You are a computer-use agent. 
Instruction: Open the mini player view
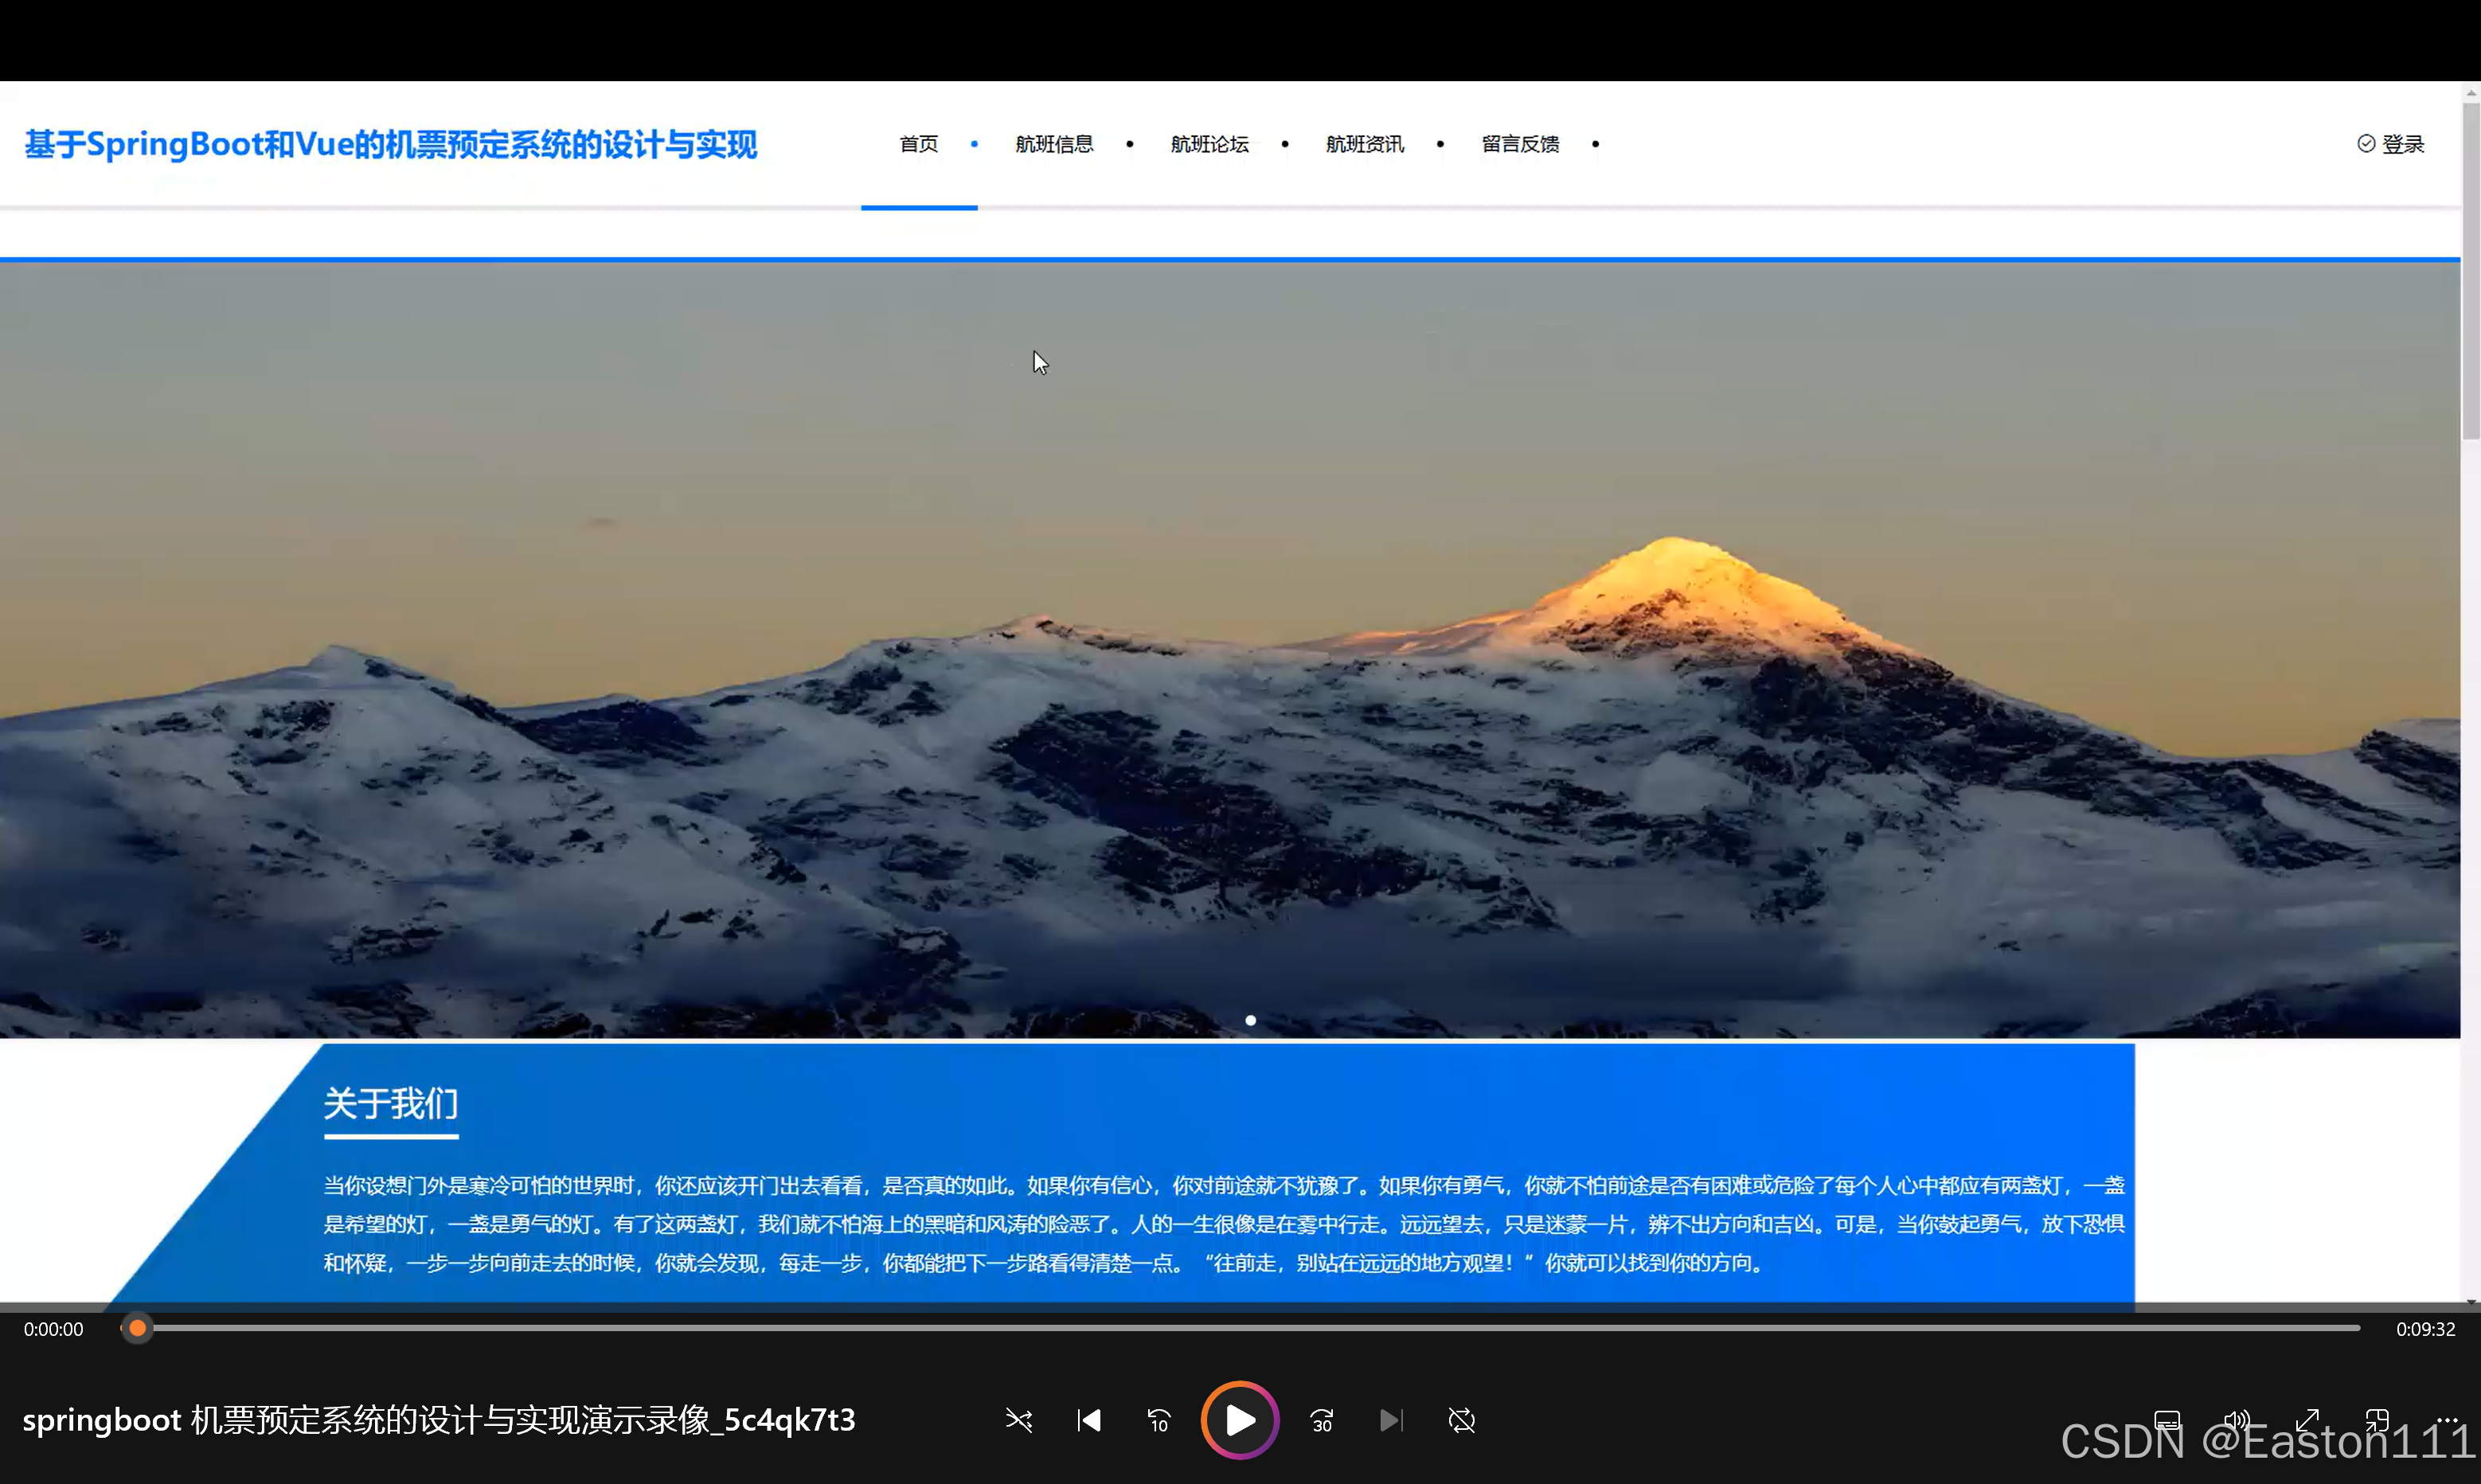coord(2376,1420)
